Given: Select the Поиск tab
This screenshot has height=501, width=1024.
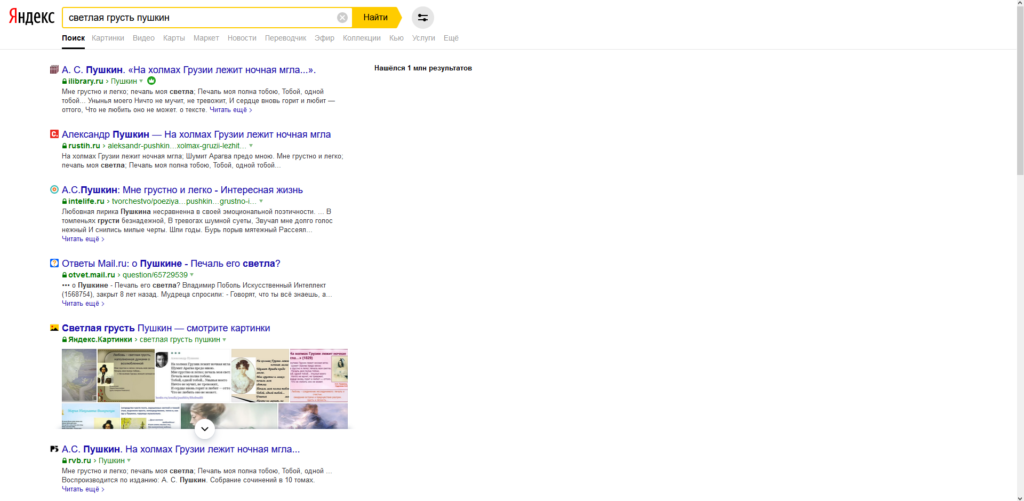Looking at the screenshot, I should click(73, 38).
